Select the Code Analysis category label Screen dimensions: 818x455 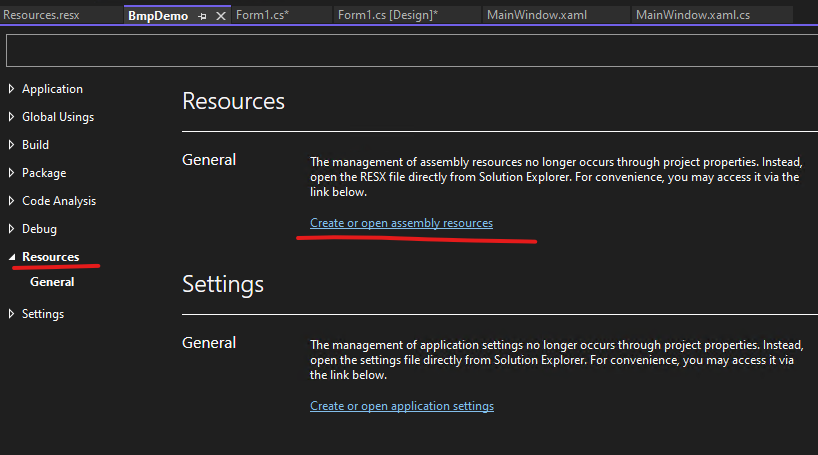(x=59, y=201)
